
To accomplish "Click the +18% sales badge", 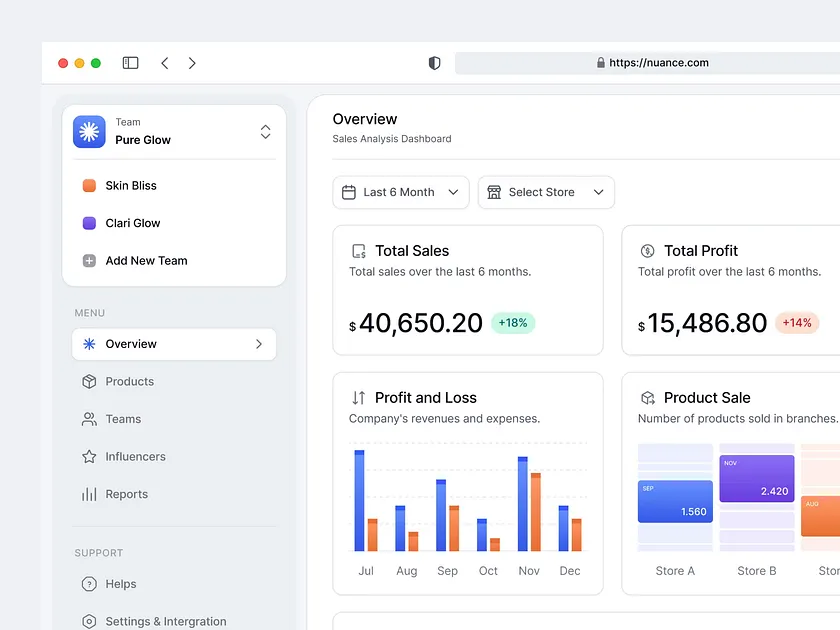I will [x=513, y=323].
